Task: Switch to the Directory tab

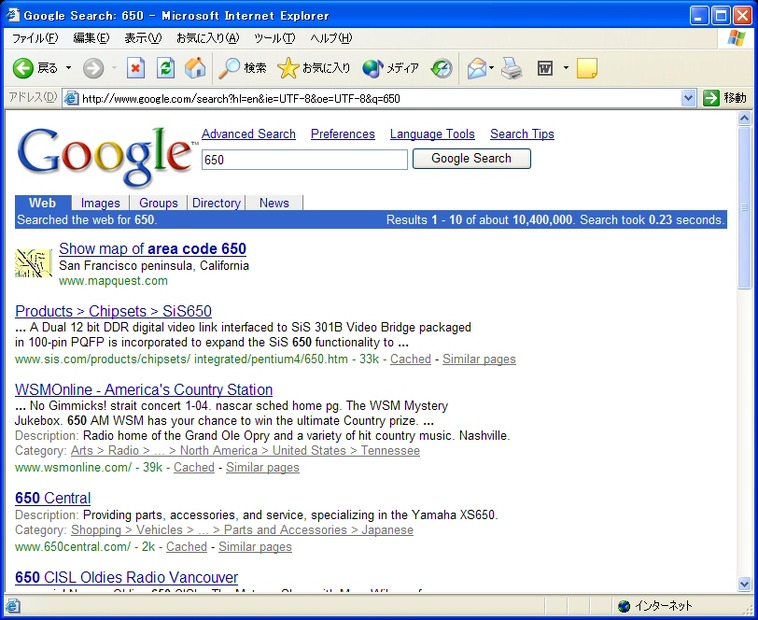Action: [x=216, y=203]
